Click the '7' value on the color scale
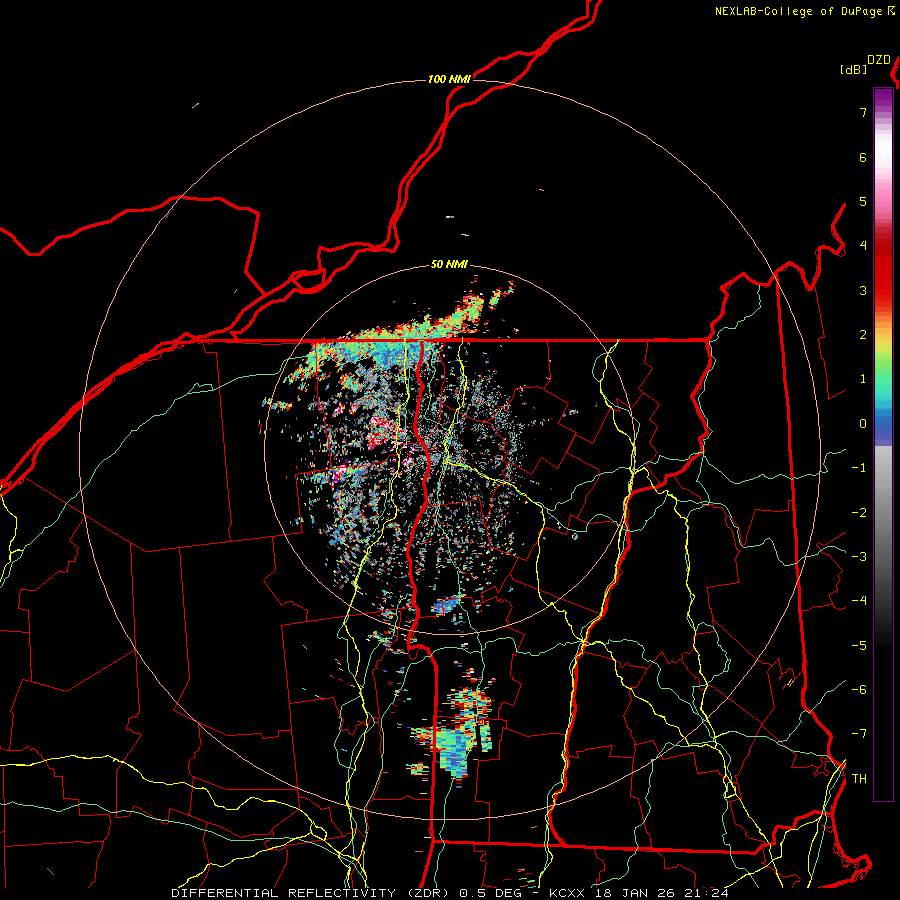The image size is (900, 900). tap(863, 112)
